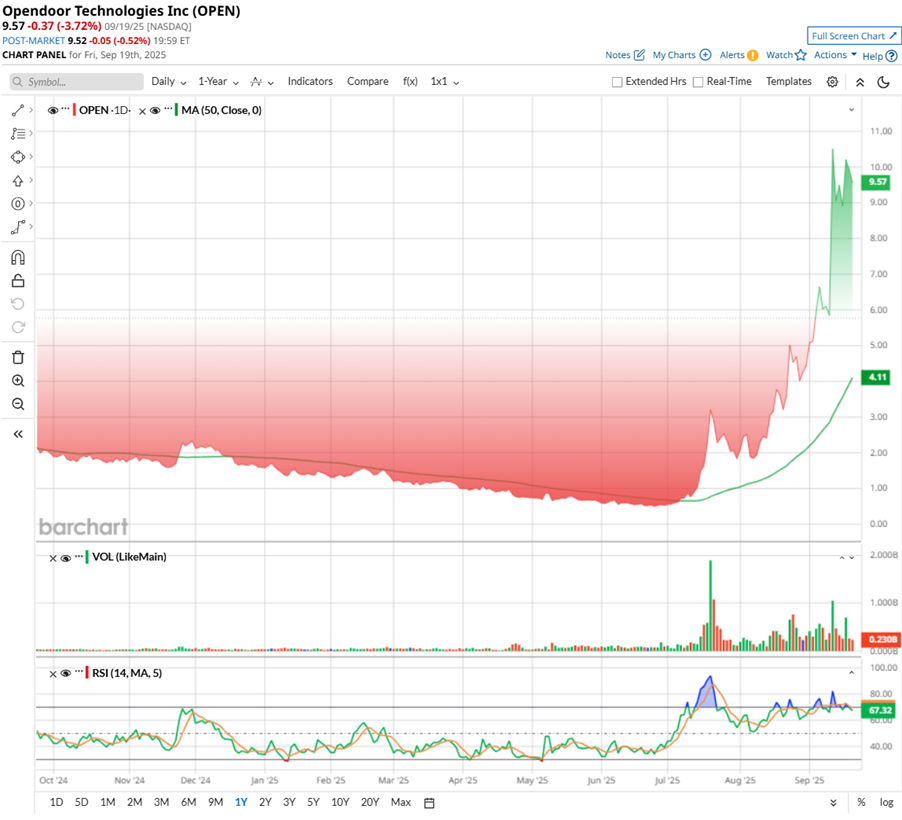Zoom in with magnifier plus icon
The height and width of the screenshot is (820, 902).
18,381
